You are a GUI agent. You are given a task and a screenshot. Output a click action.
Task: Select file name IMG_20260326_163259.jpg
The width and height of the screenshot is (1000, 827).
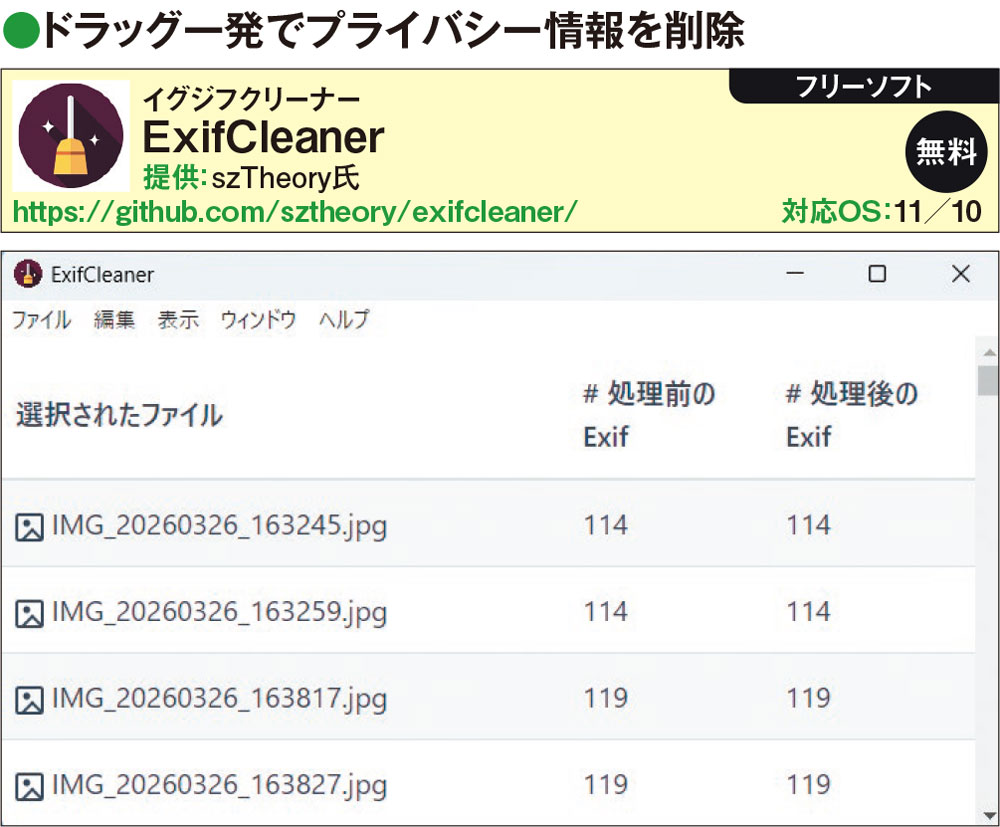[x=219, y=613]
